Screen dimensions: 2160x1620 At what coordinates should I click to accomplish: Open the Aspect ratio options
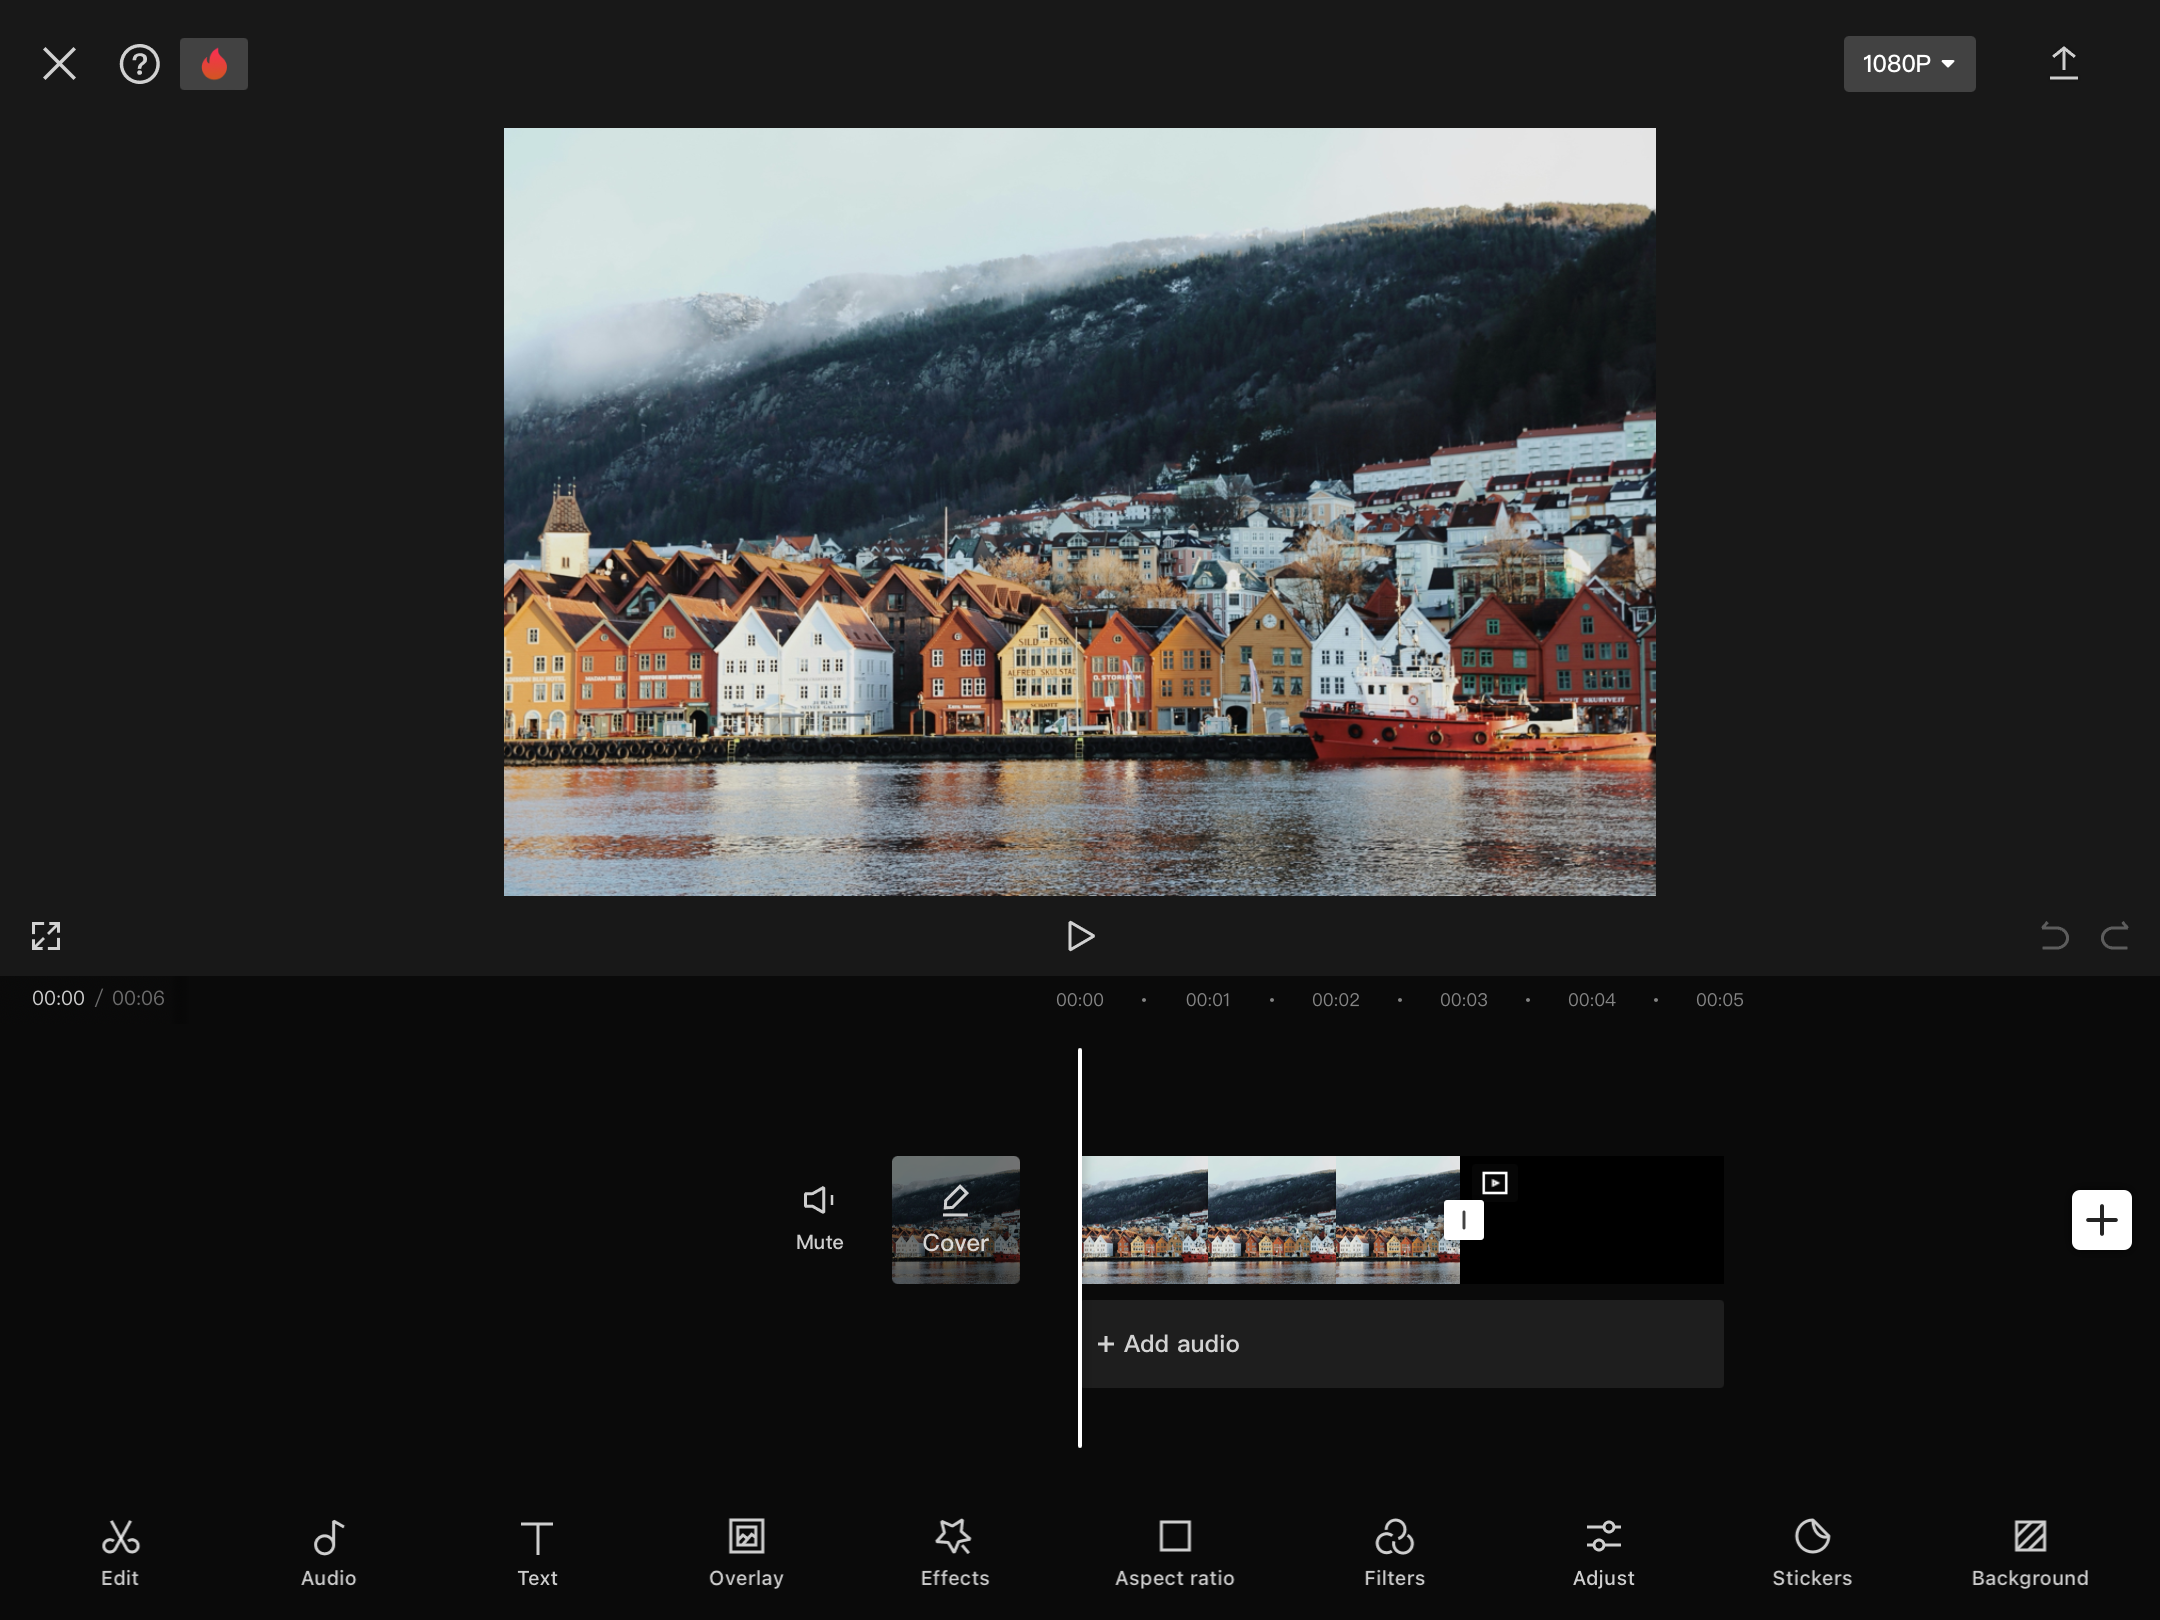pos(1175,1552)
